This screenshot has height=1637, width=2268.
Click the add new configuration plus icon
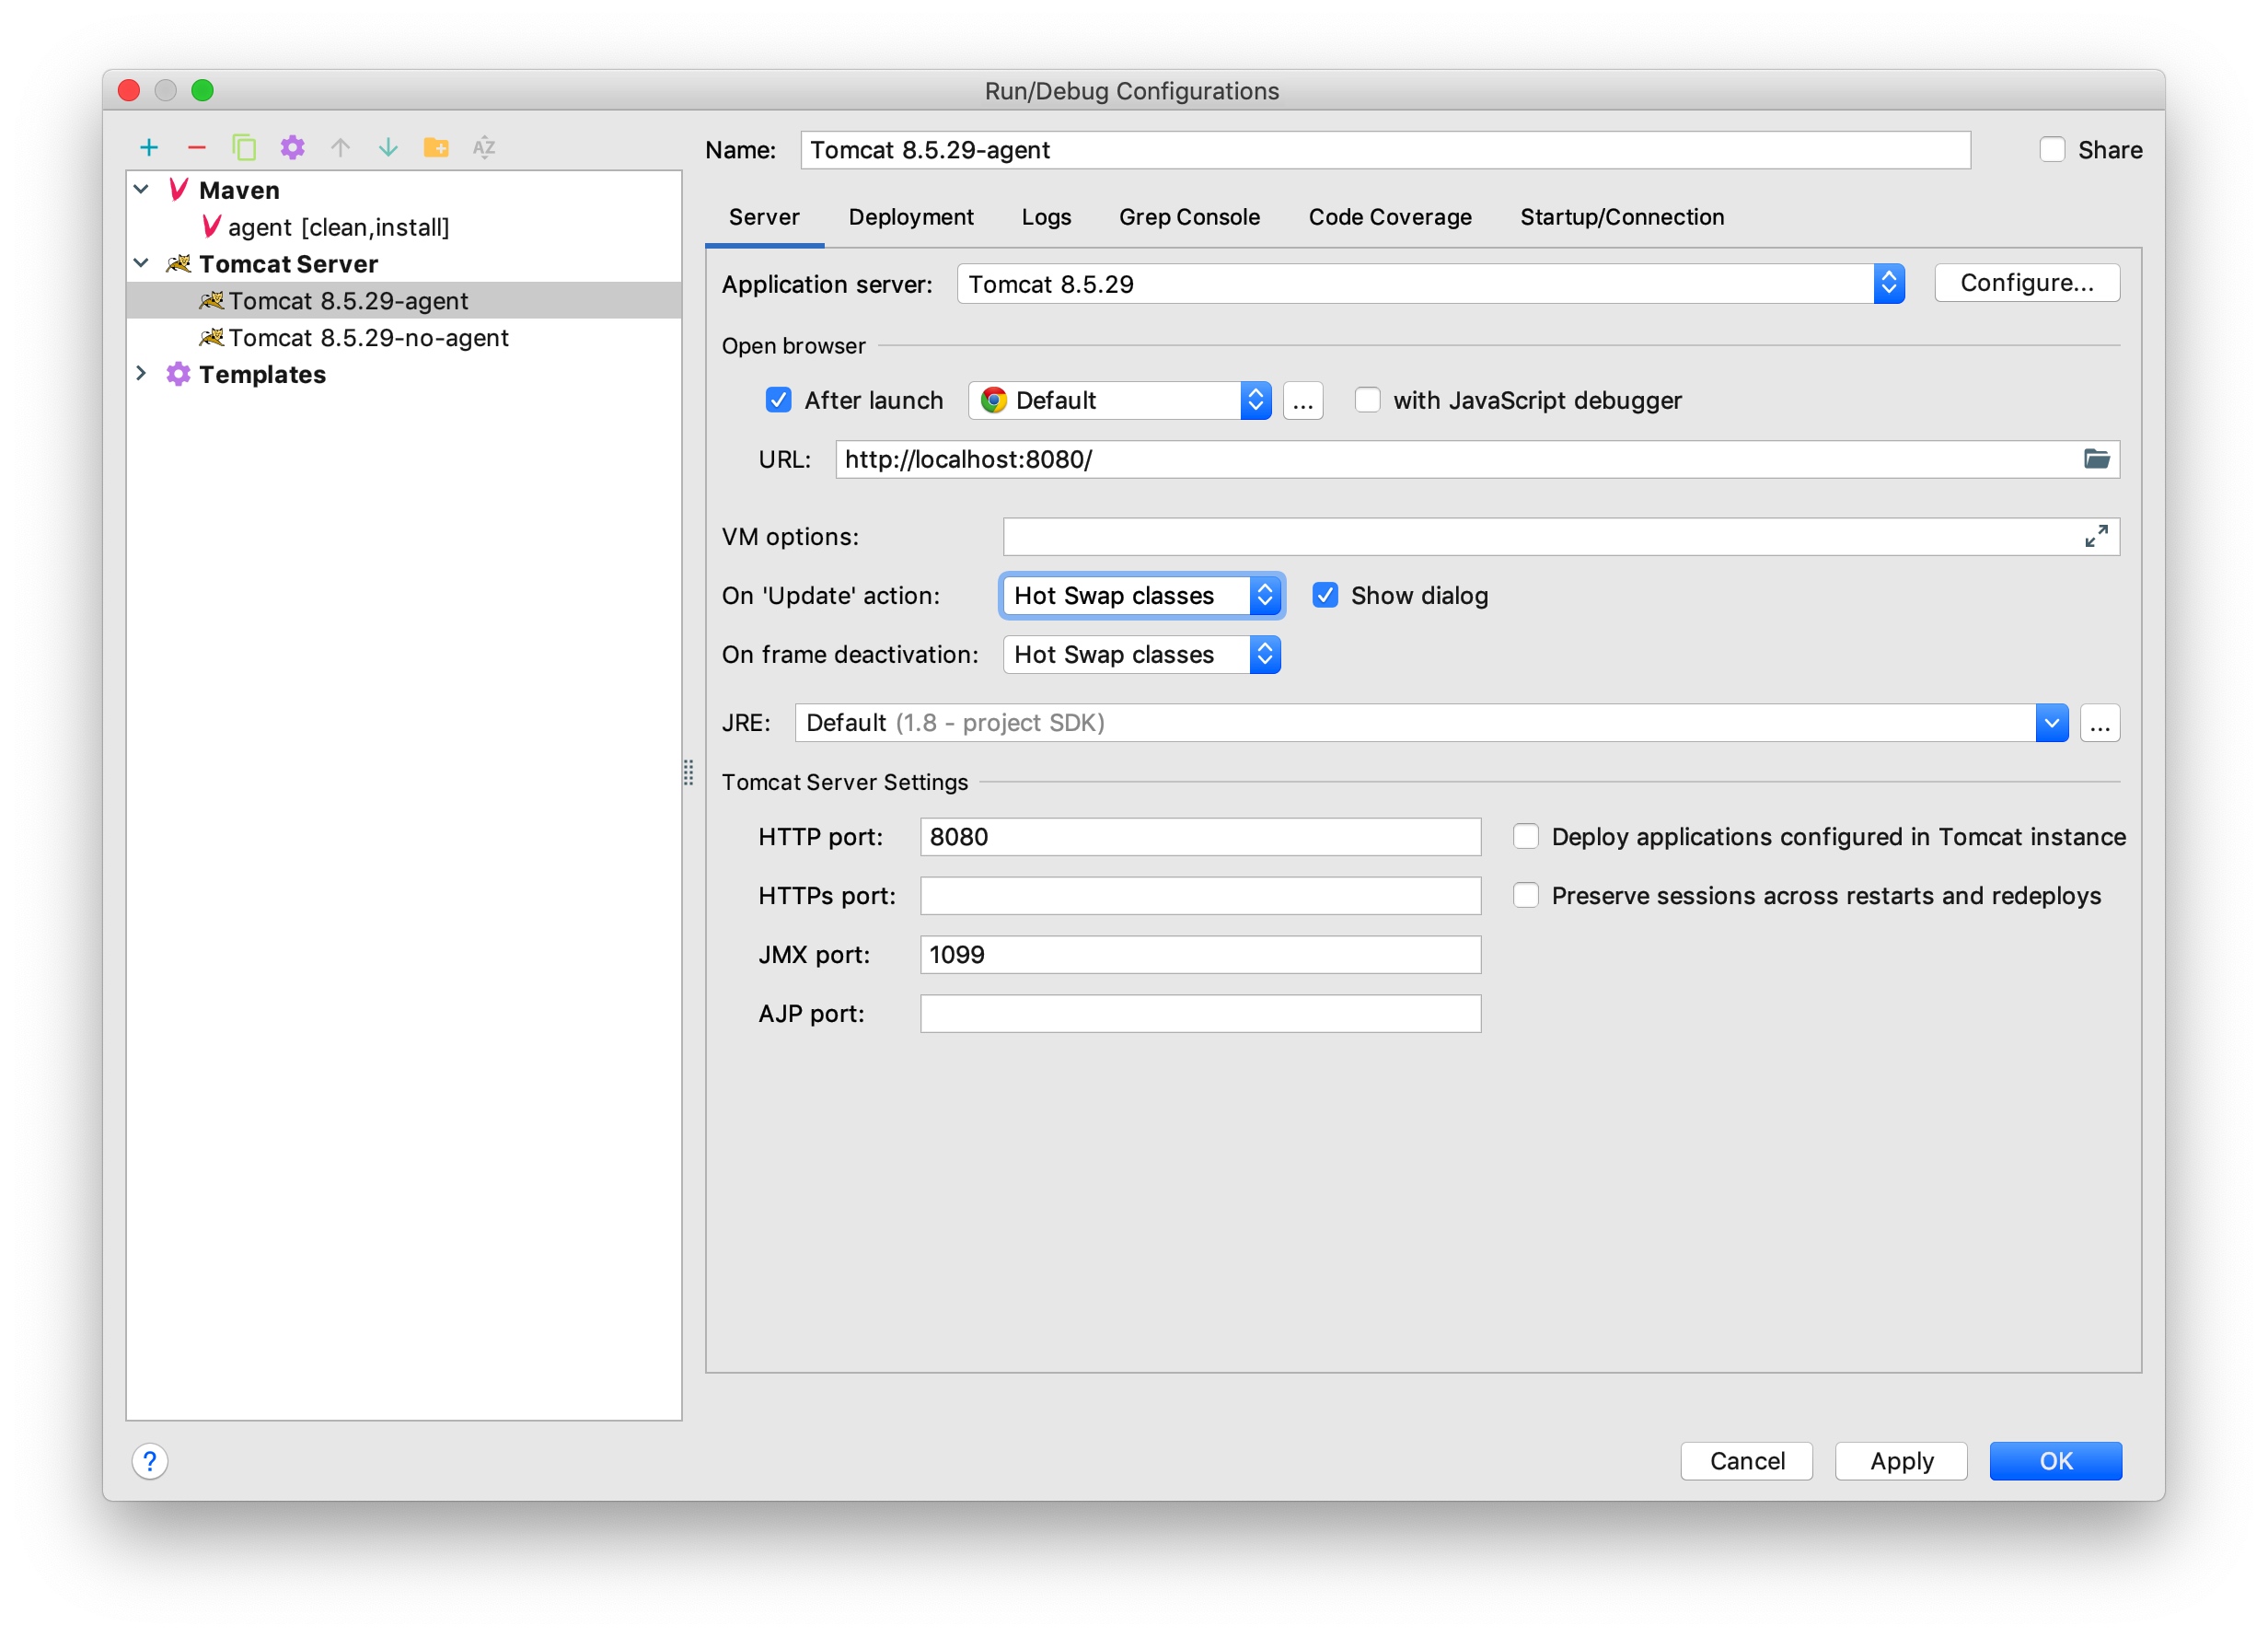149,148
